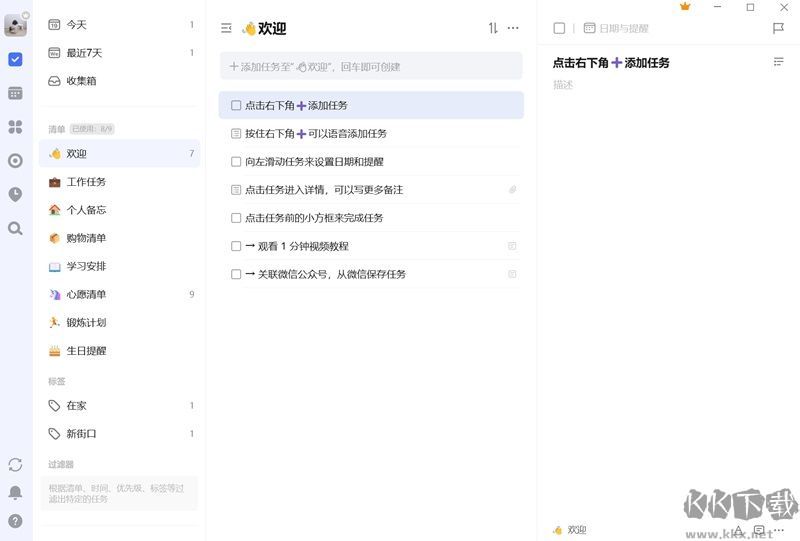Screen dimensions: 800x541
Task: Open the 收集箱 inbox list
Action: (81, 81)
